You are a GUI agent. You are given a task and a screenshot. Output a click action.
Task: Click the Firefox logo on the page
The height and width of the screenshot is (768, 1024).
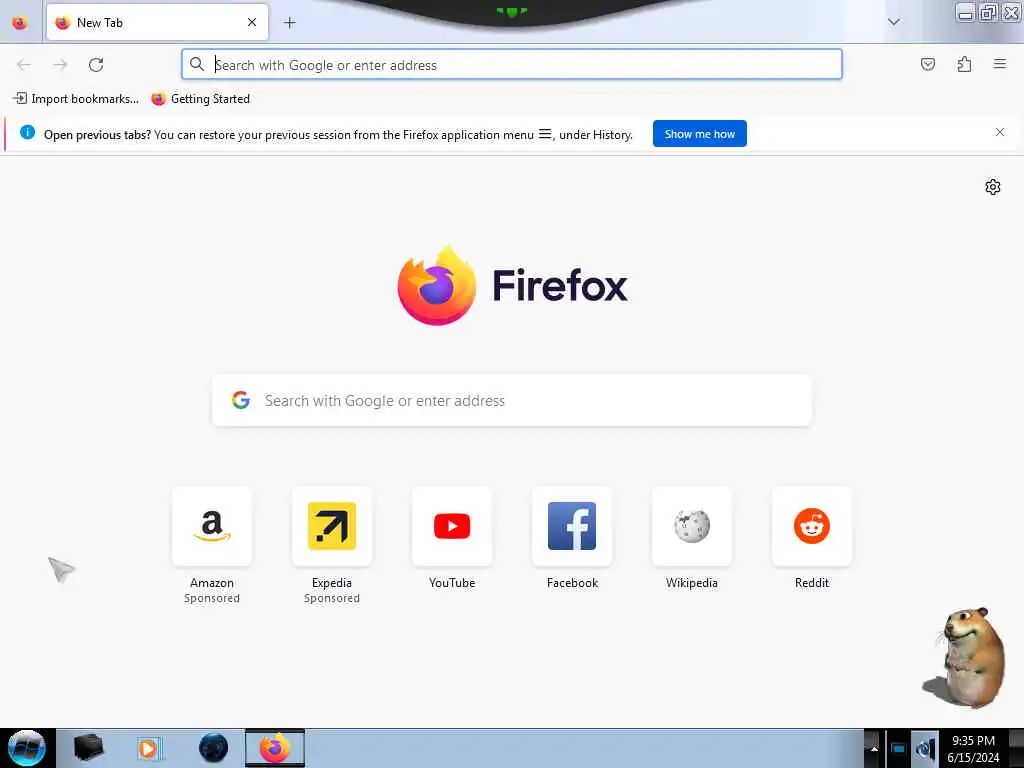[436, 285]
